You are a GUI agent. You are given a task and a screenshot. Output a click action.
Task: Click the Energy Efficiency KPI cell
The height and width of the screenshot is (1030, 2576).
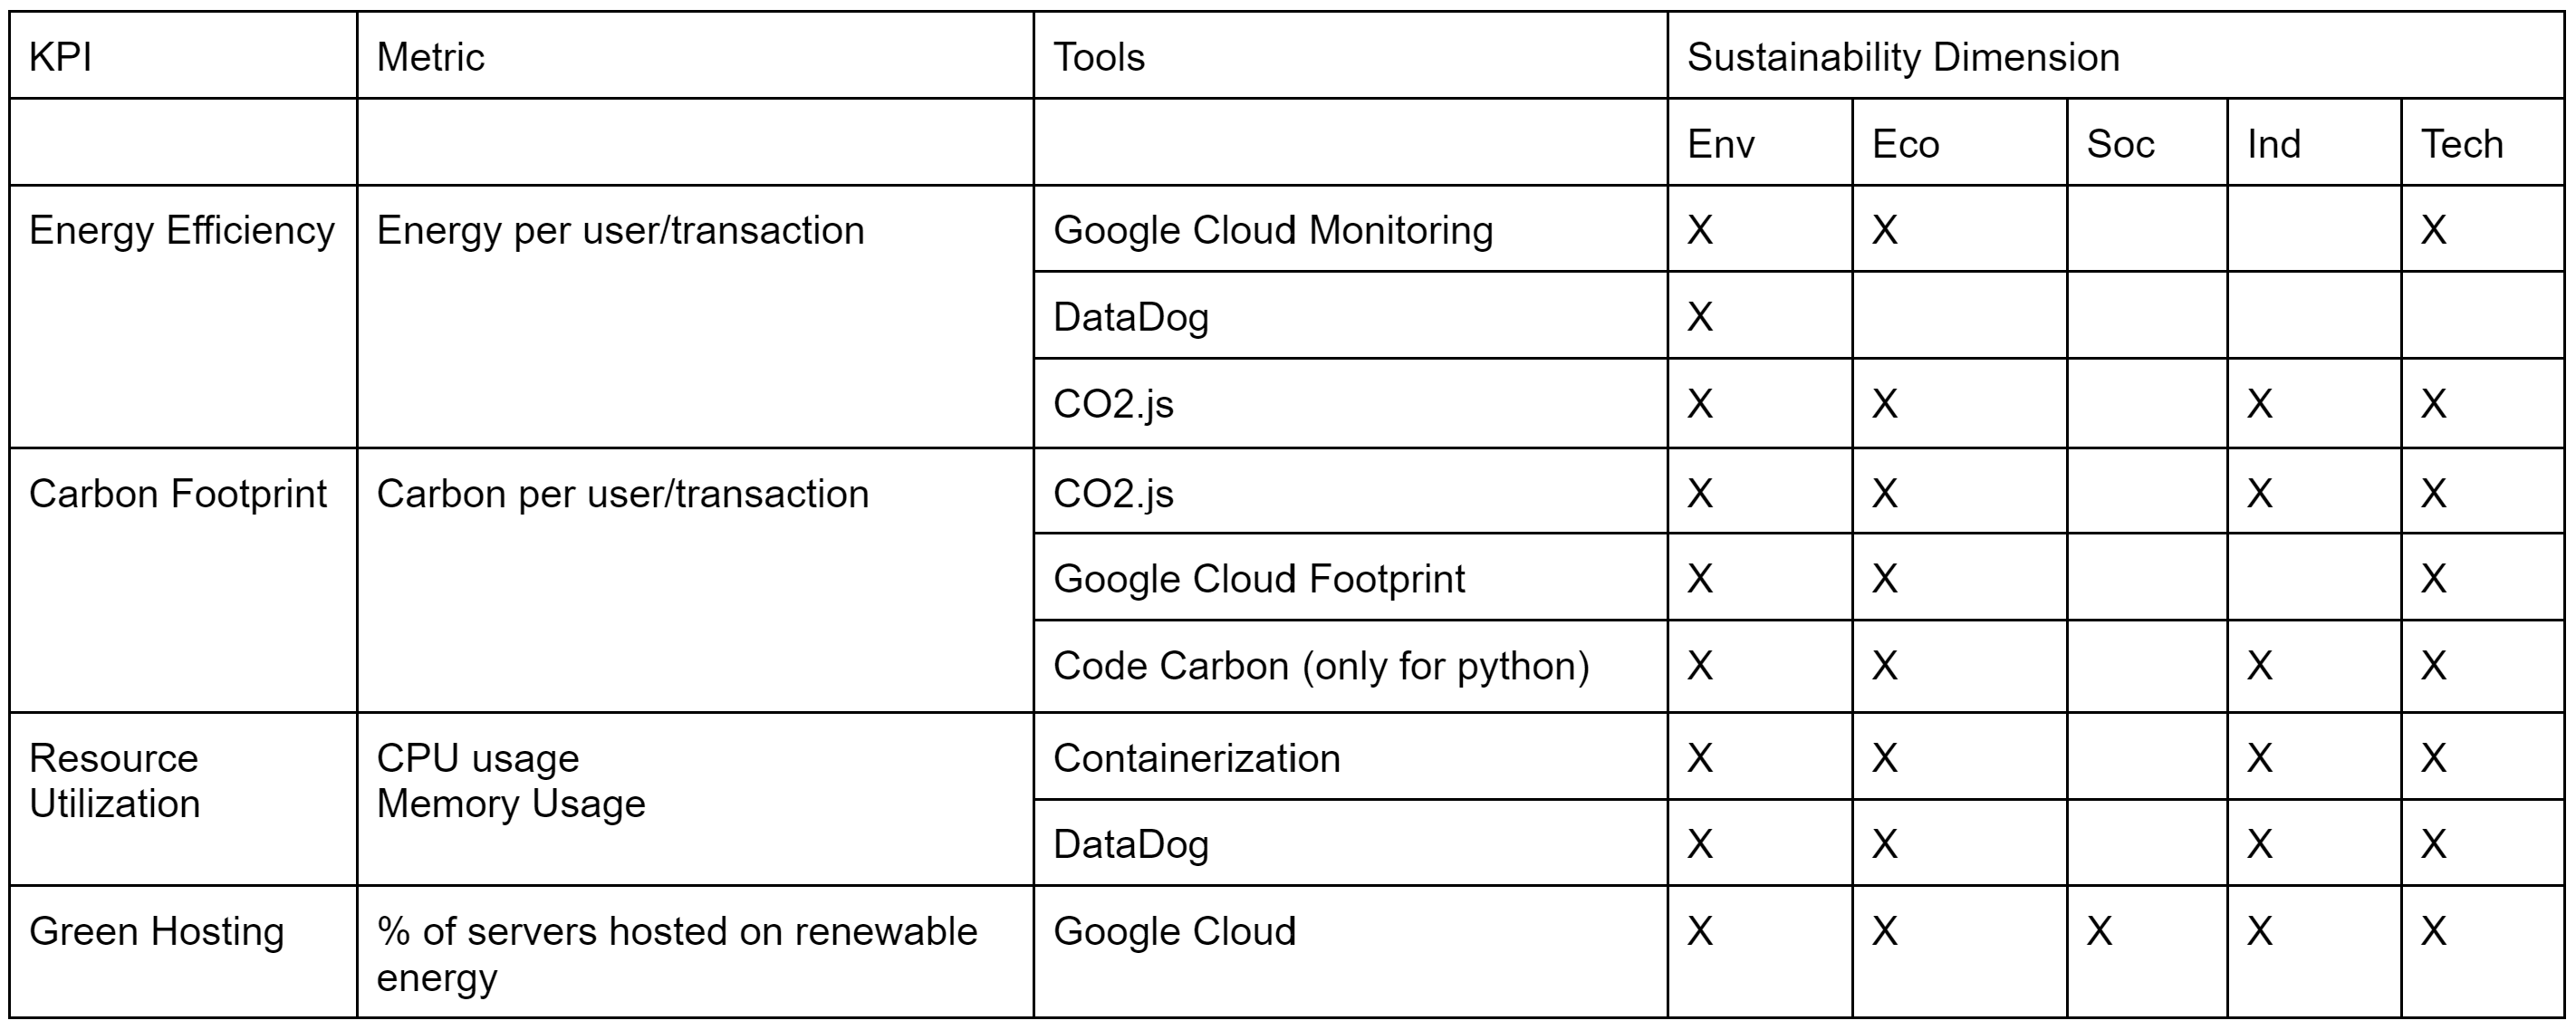[183, 316]
